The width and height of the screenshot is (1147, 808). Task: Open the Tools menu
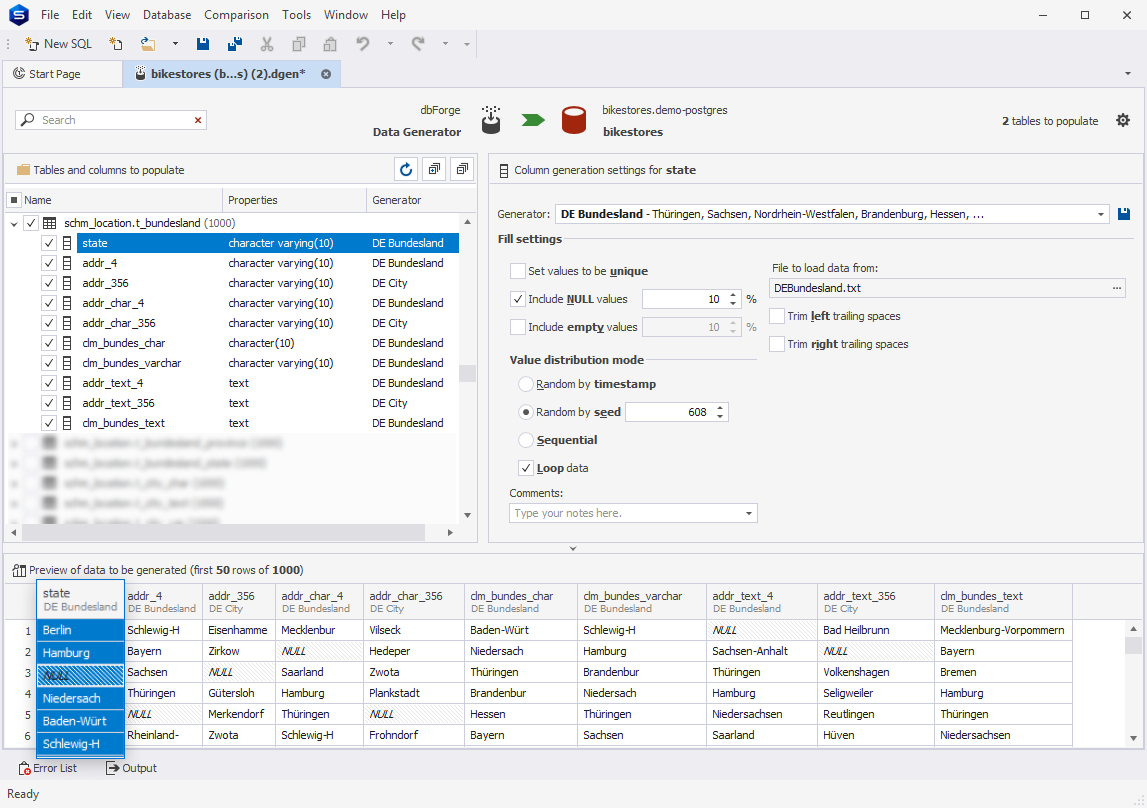point(296,15)
